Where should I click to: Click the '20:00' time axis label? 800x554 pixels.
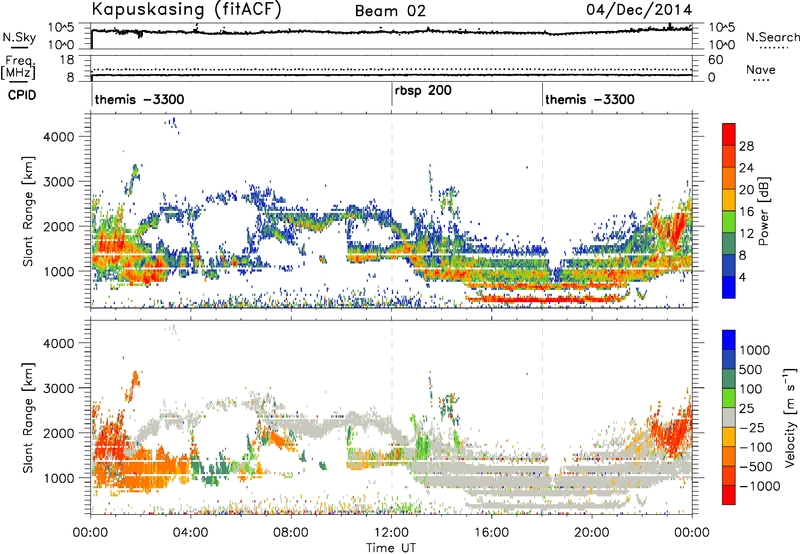592,533
